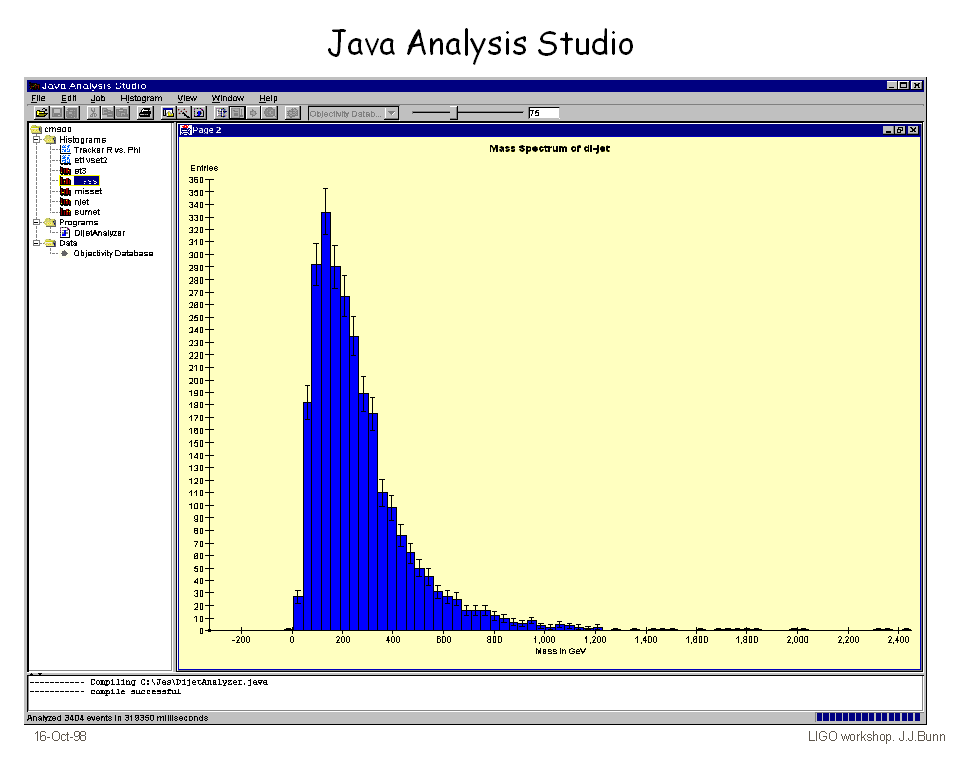
Task: Click the scissors Cut icon in toolbar
Action: [x=93, y=113]
